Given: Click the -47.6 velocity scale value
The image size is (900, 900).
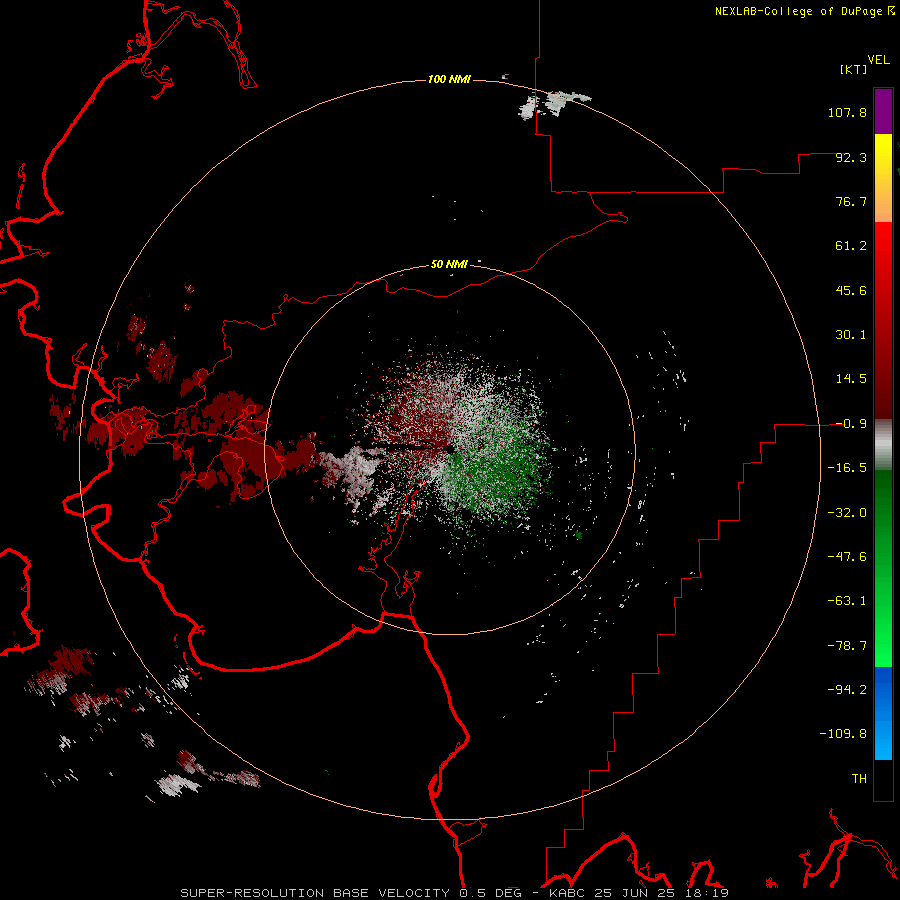Looking at the screenshot, I should 847,557.
